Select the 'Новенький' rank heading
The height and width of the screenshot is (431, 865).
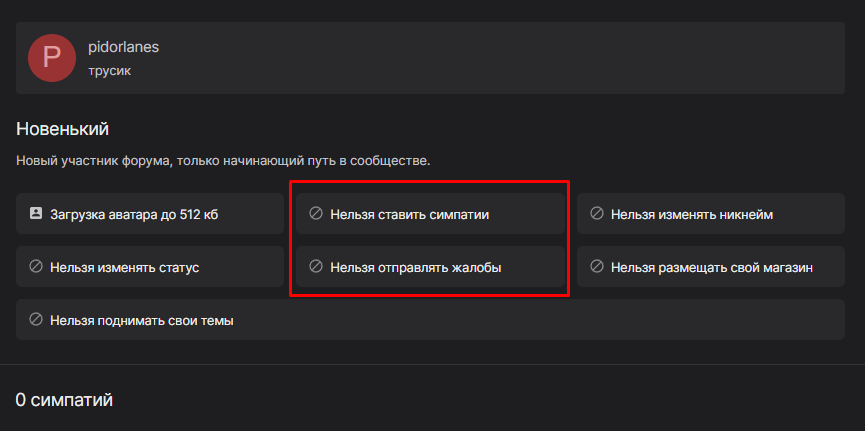62,129
